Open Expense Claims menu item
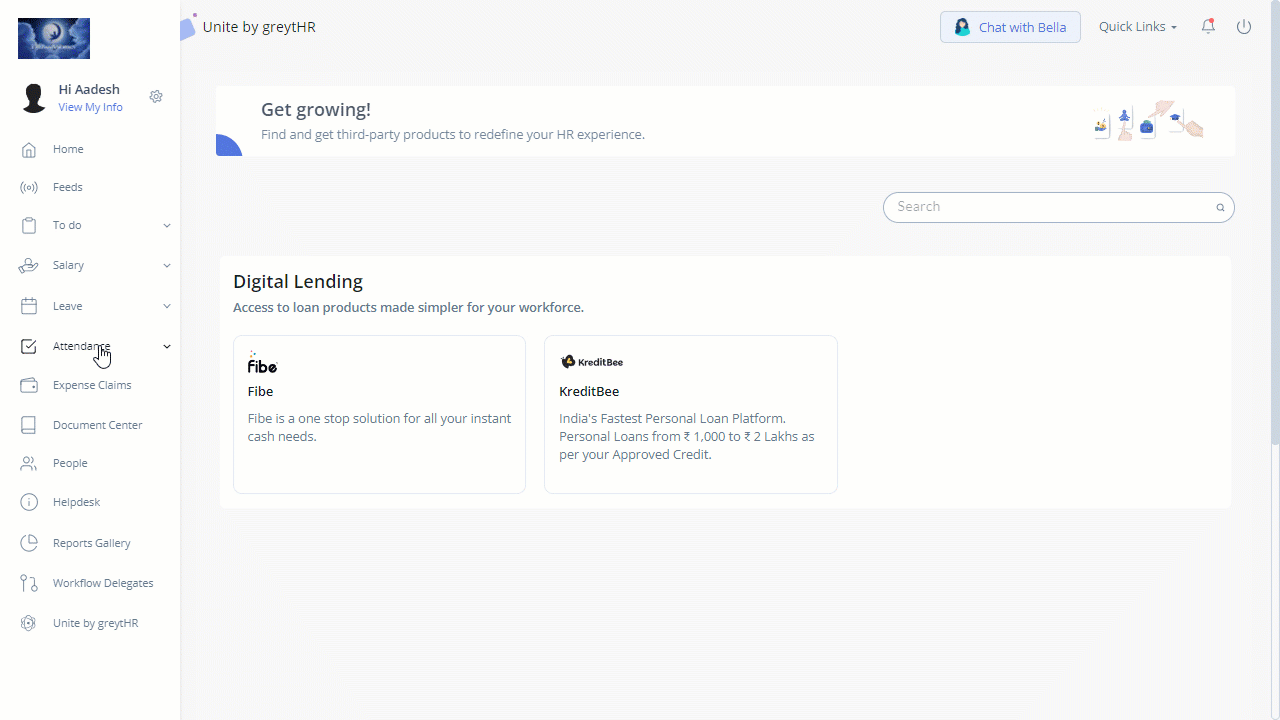The width and height of the screenshot is (1280, 720). click(92, 385)
